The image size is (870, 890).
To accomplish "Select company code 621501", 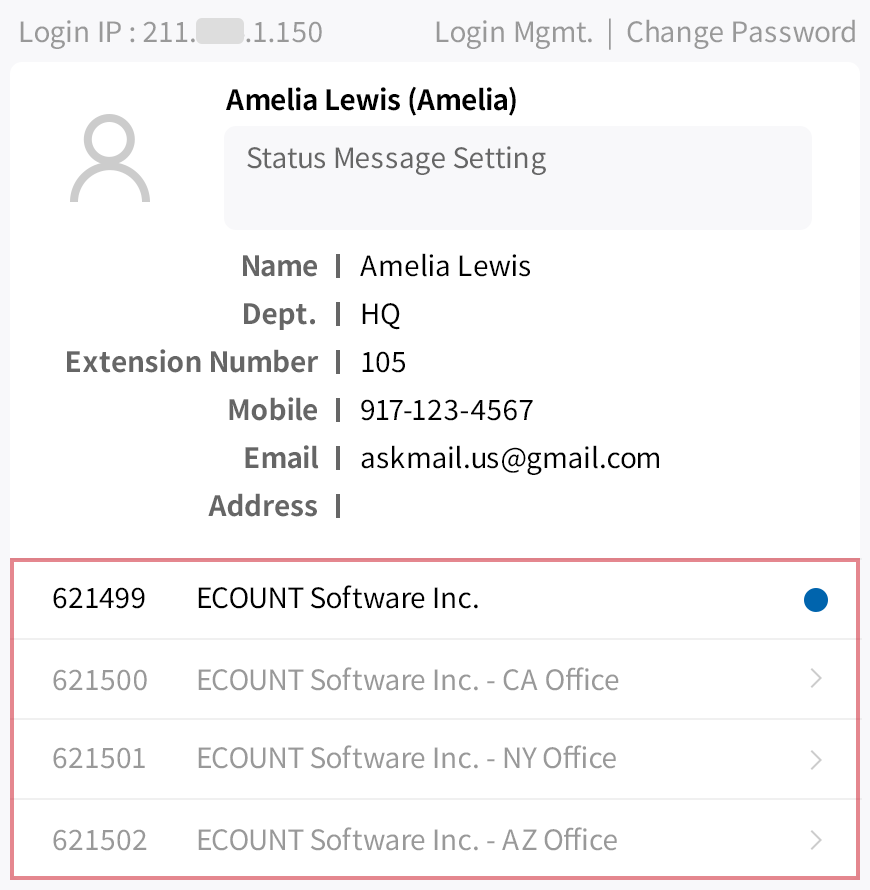I will [99, 759].
